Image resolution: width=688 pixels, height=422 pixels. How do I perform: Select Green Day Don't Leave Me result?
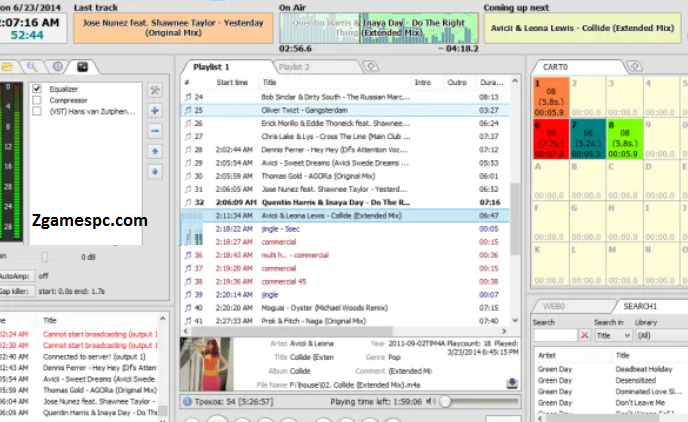611,403
